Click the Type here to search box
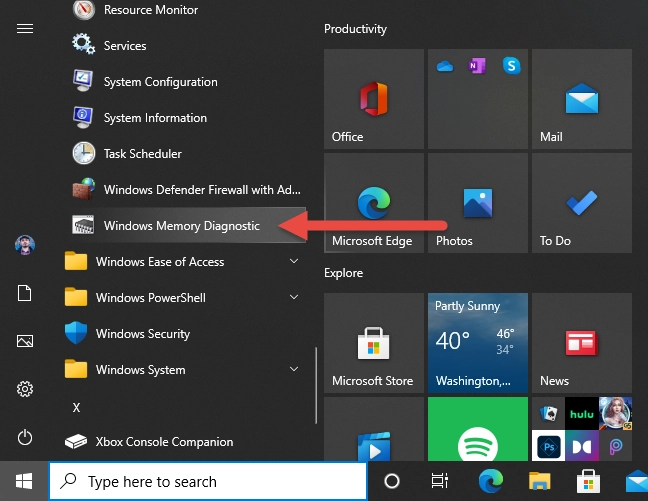Viewport: 648px width, 501px height. tap(208, 481)
